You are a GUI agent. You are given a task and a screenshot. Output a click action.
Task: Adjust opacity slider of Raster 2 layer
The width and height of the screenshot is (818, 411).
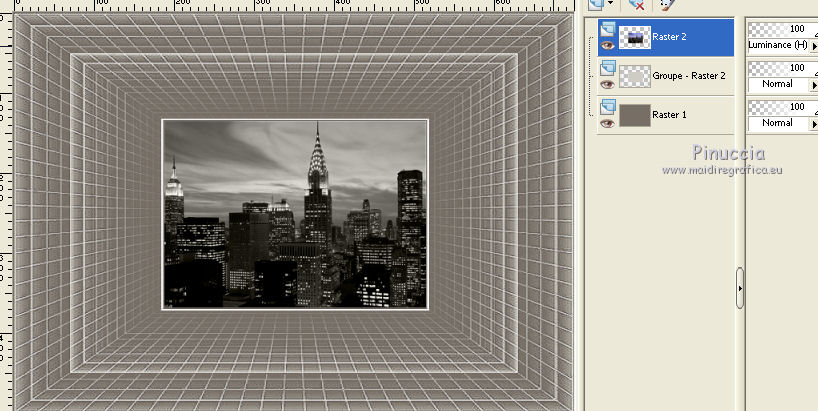[783, 30]
